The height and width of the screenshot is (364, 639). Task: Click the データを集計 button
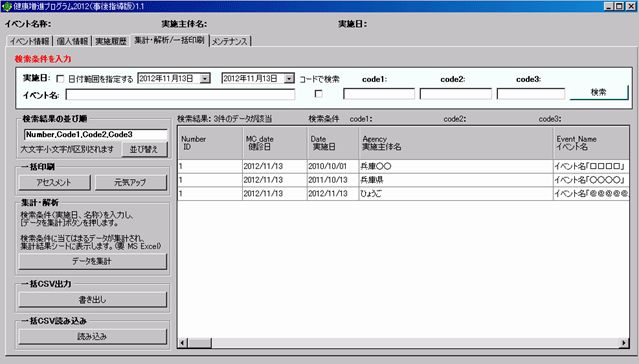[93, 261]
